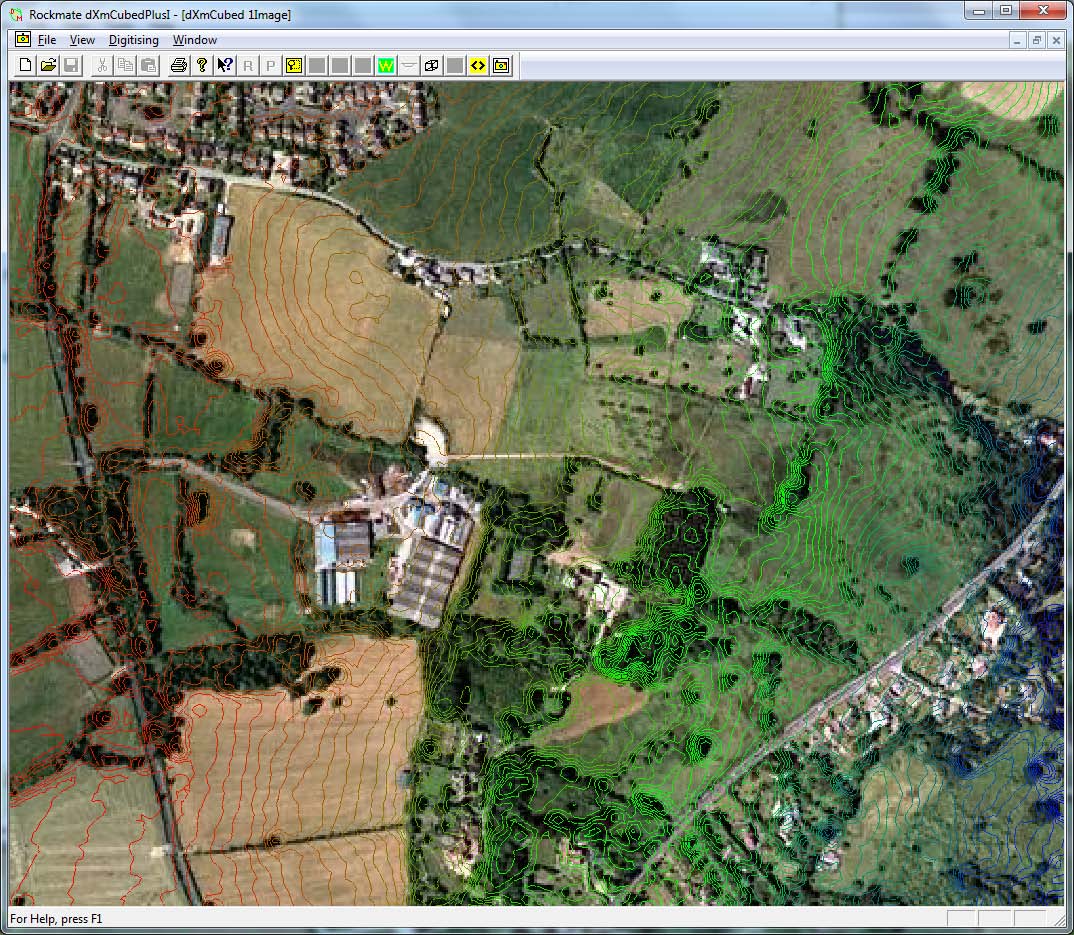Viewport: 1074px width, 935px height.
Task: Open the Digitising menu
Action: (x=133, y=40)
